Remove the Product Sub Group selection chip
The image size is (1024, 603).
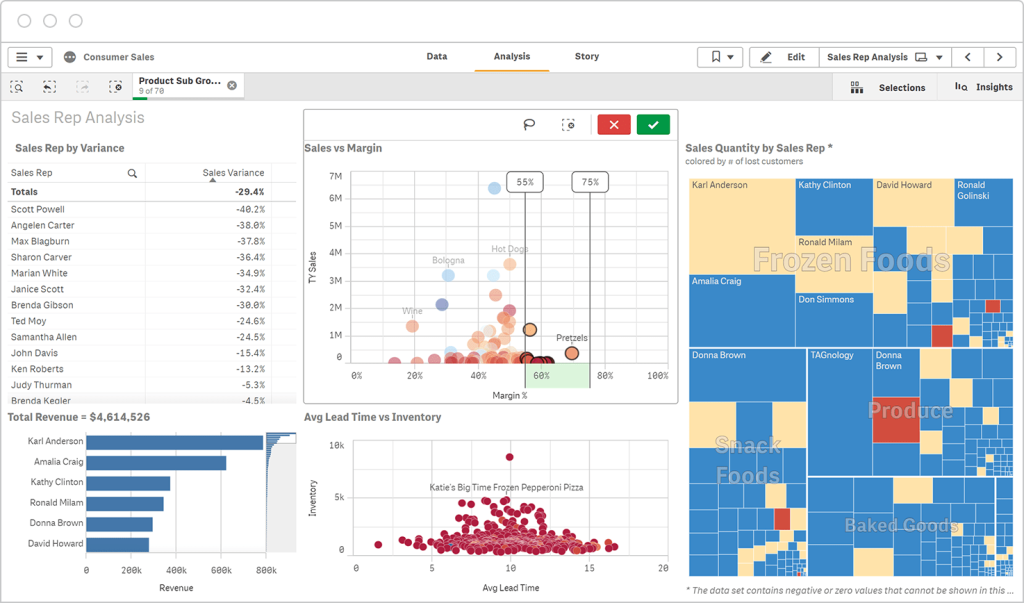tap(232, 84)
